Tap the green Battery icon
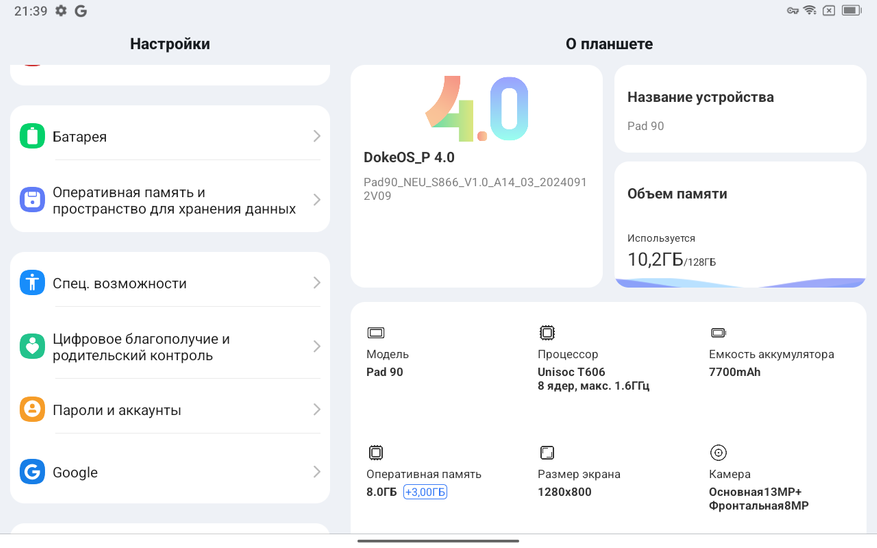877x548 pixels. (x=32, y=136)
